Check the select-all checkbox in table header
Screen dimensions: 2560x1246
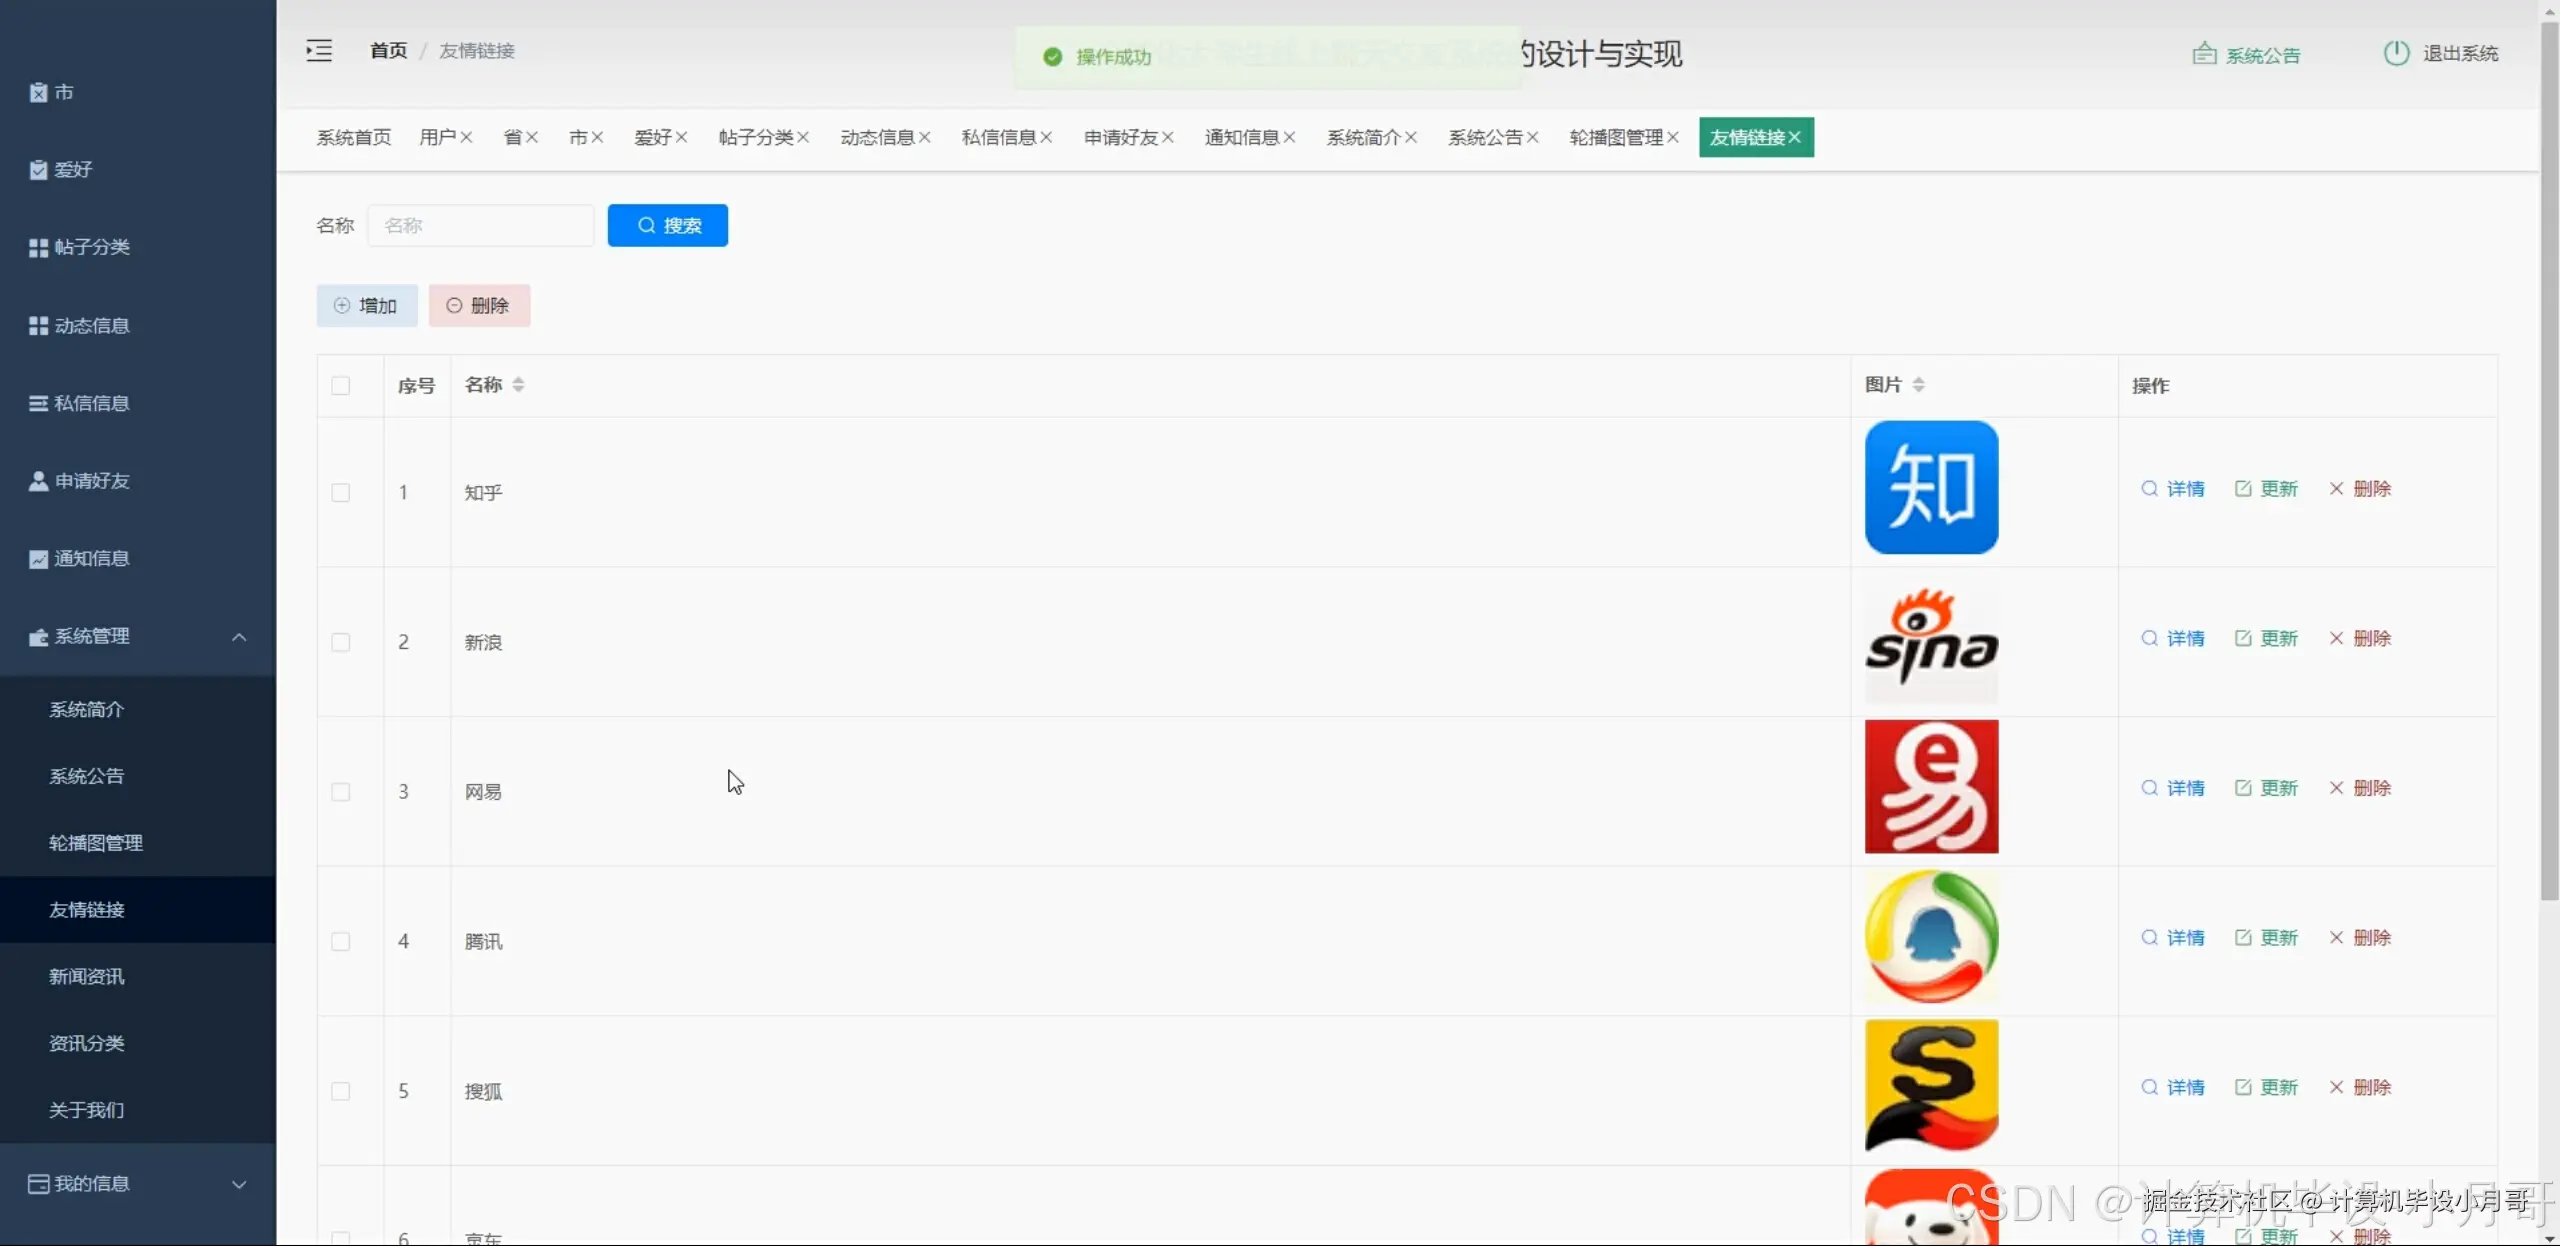tap(340, 386)
